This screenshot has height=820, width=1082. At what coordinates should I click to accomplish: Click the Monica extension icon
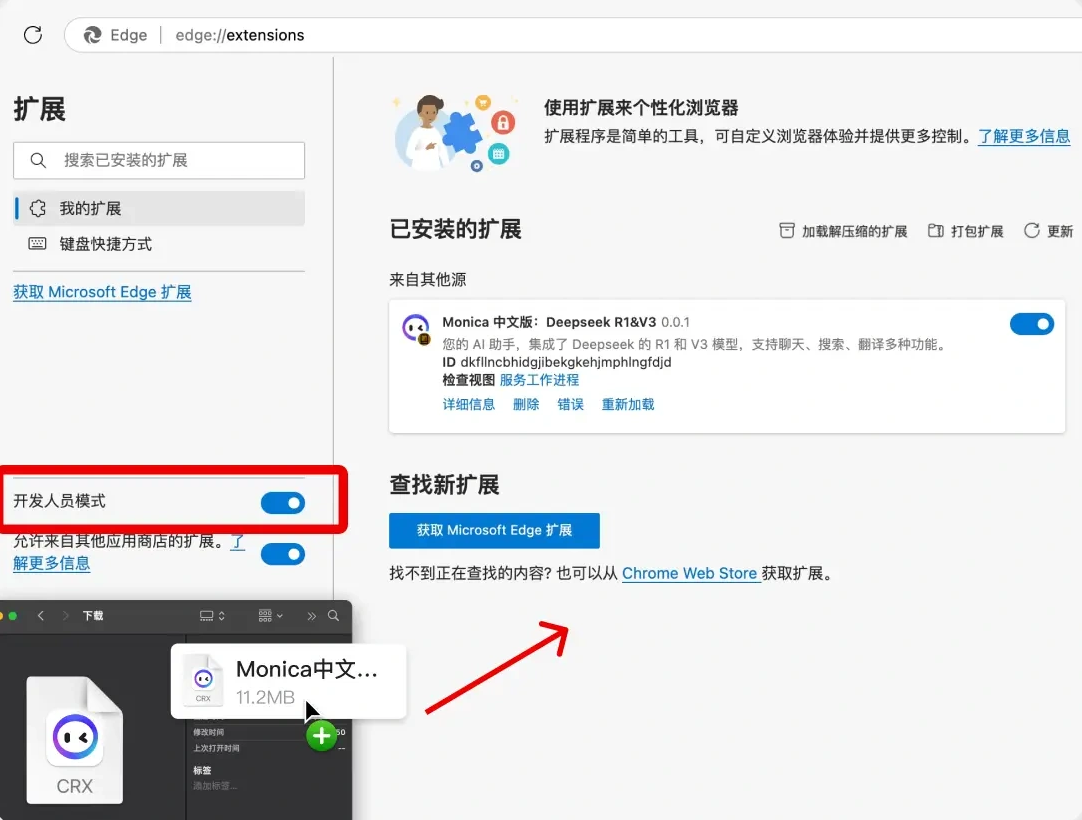[x=416, y=329]
